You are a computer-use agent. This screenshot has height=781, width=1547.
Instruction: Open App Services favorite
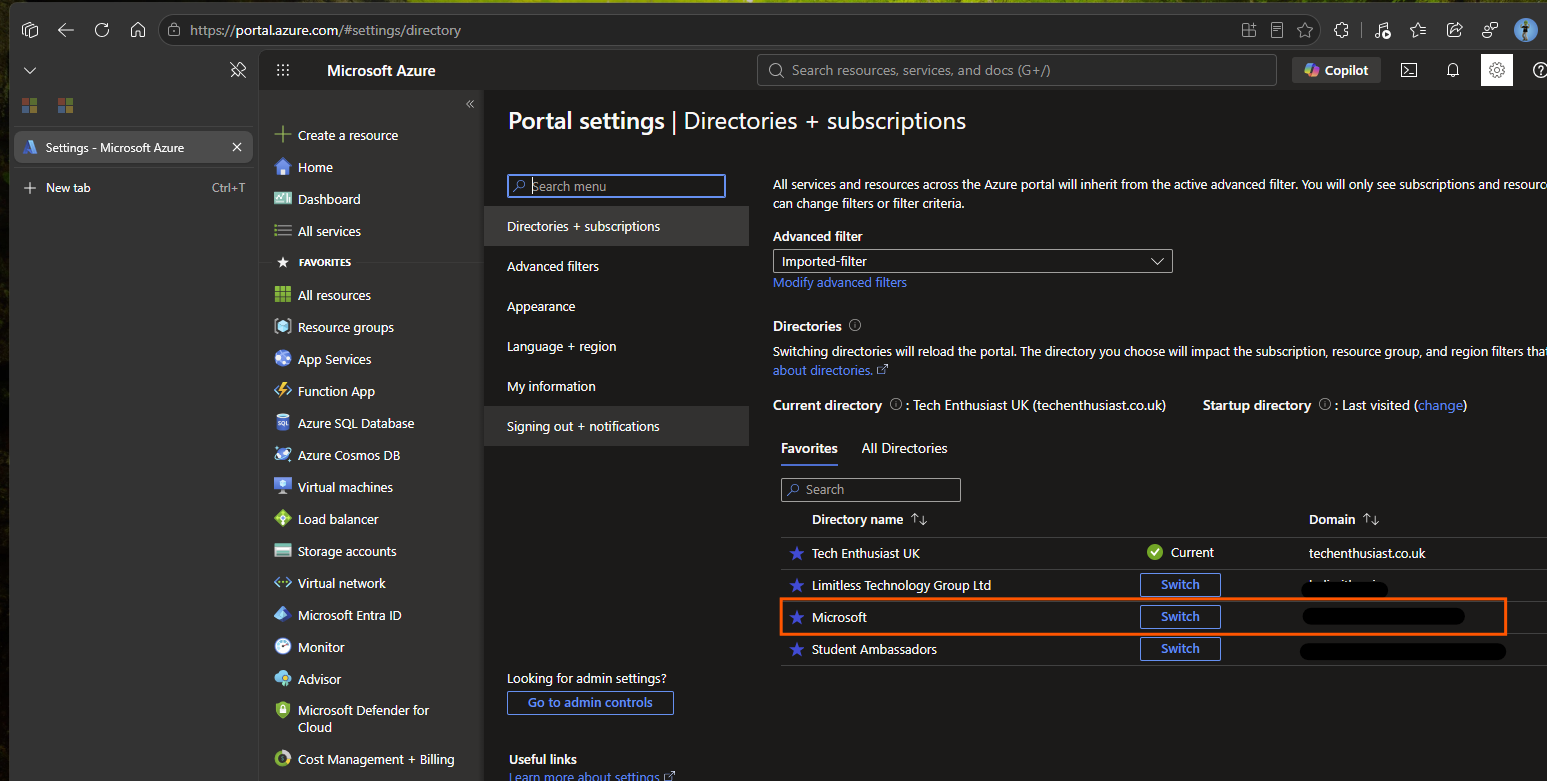323,359
